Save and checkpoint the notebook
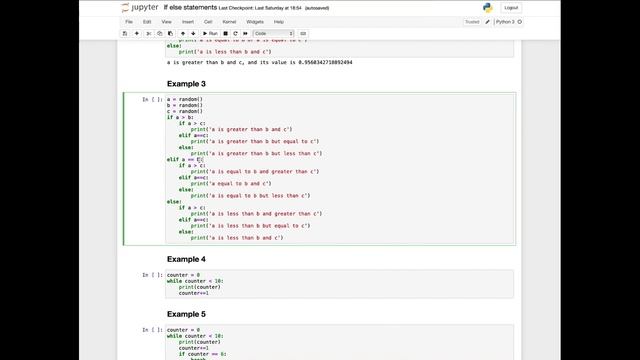Screen dimensions: 640x360 [x=125, y=33]
